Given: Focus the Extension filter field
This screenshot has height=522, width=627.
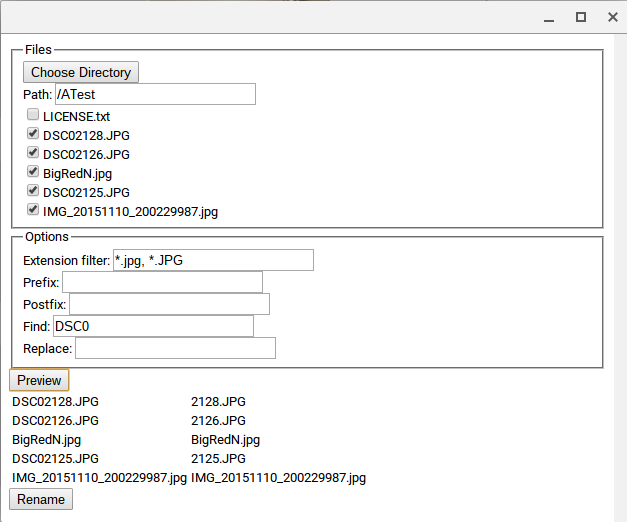Looking at the screenshot, I should (213, 260).
